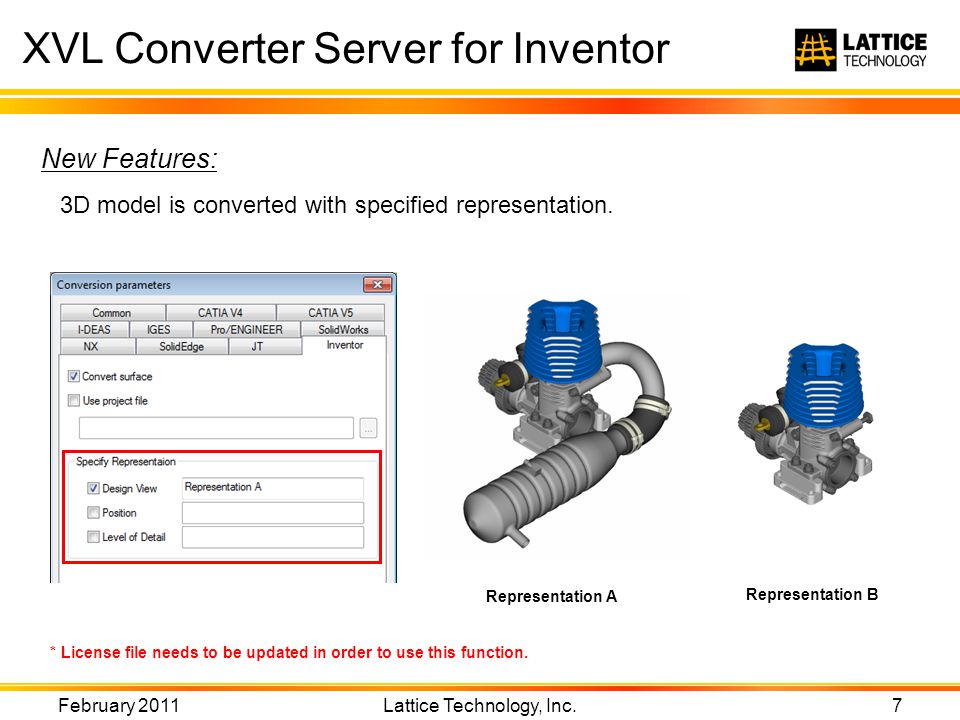Click the red license file note

click(288, 652)
